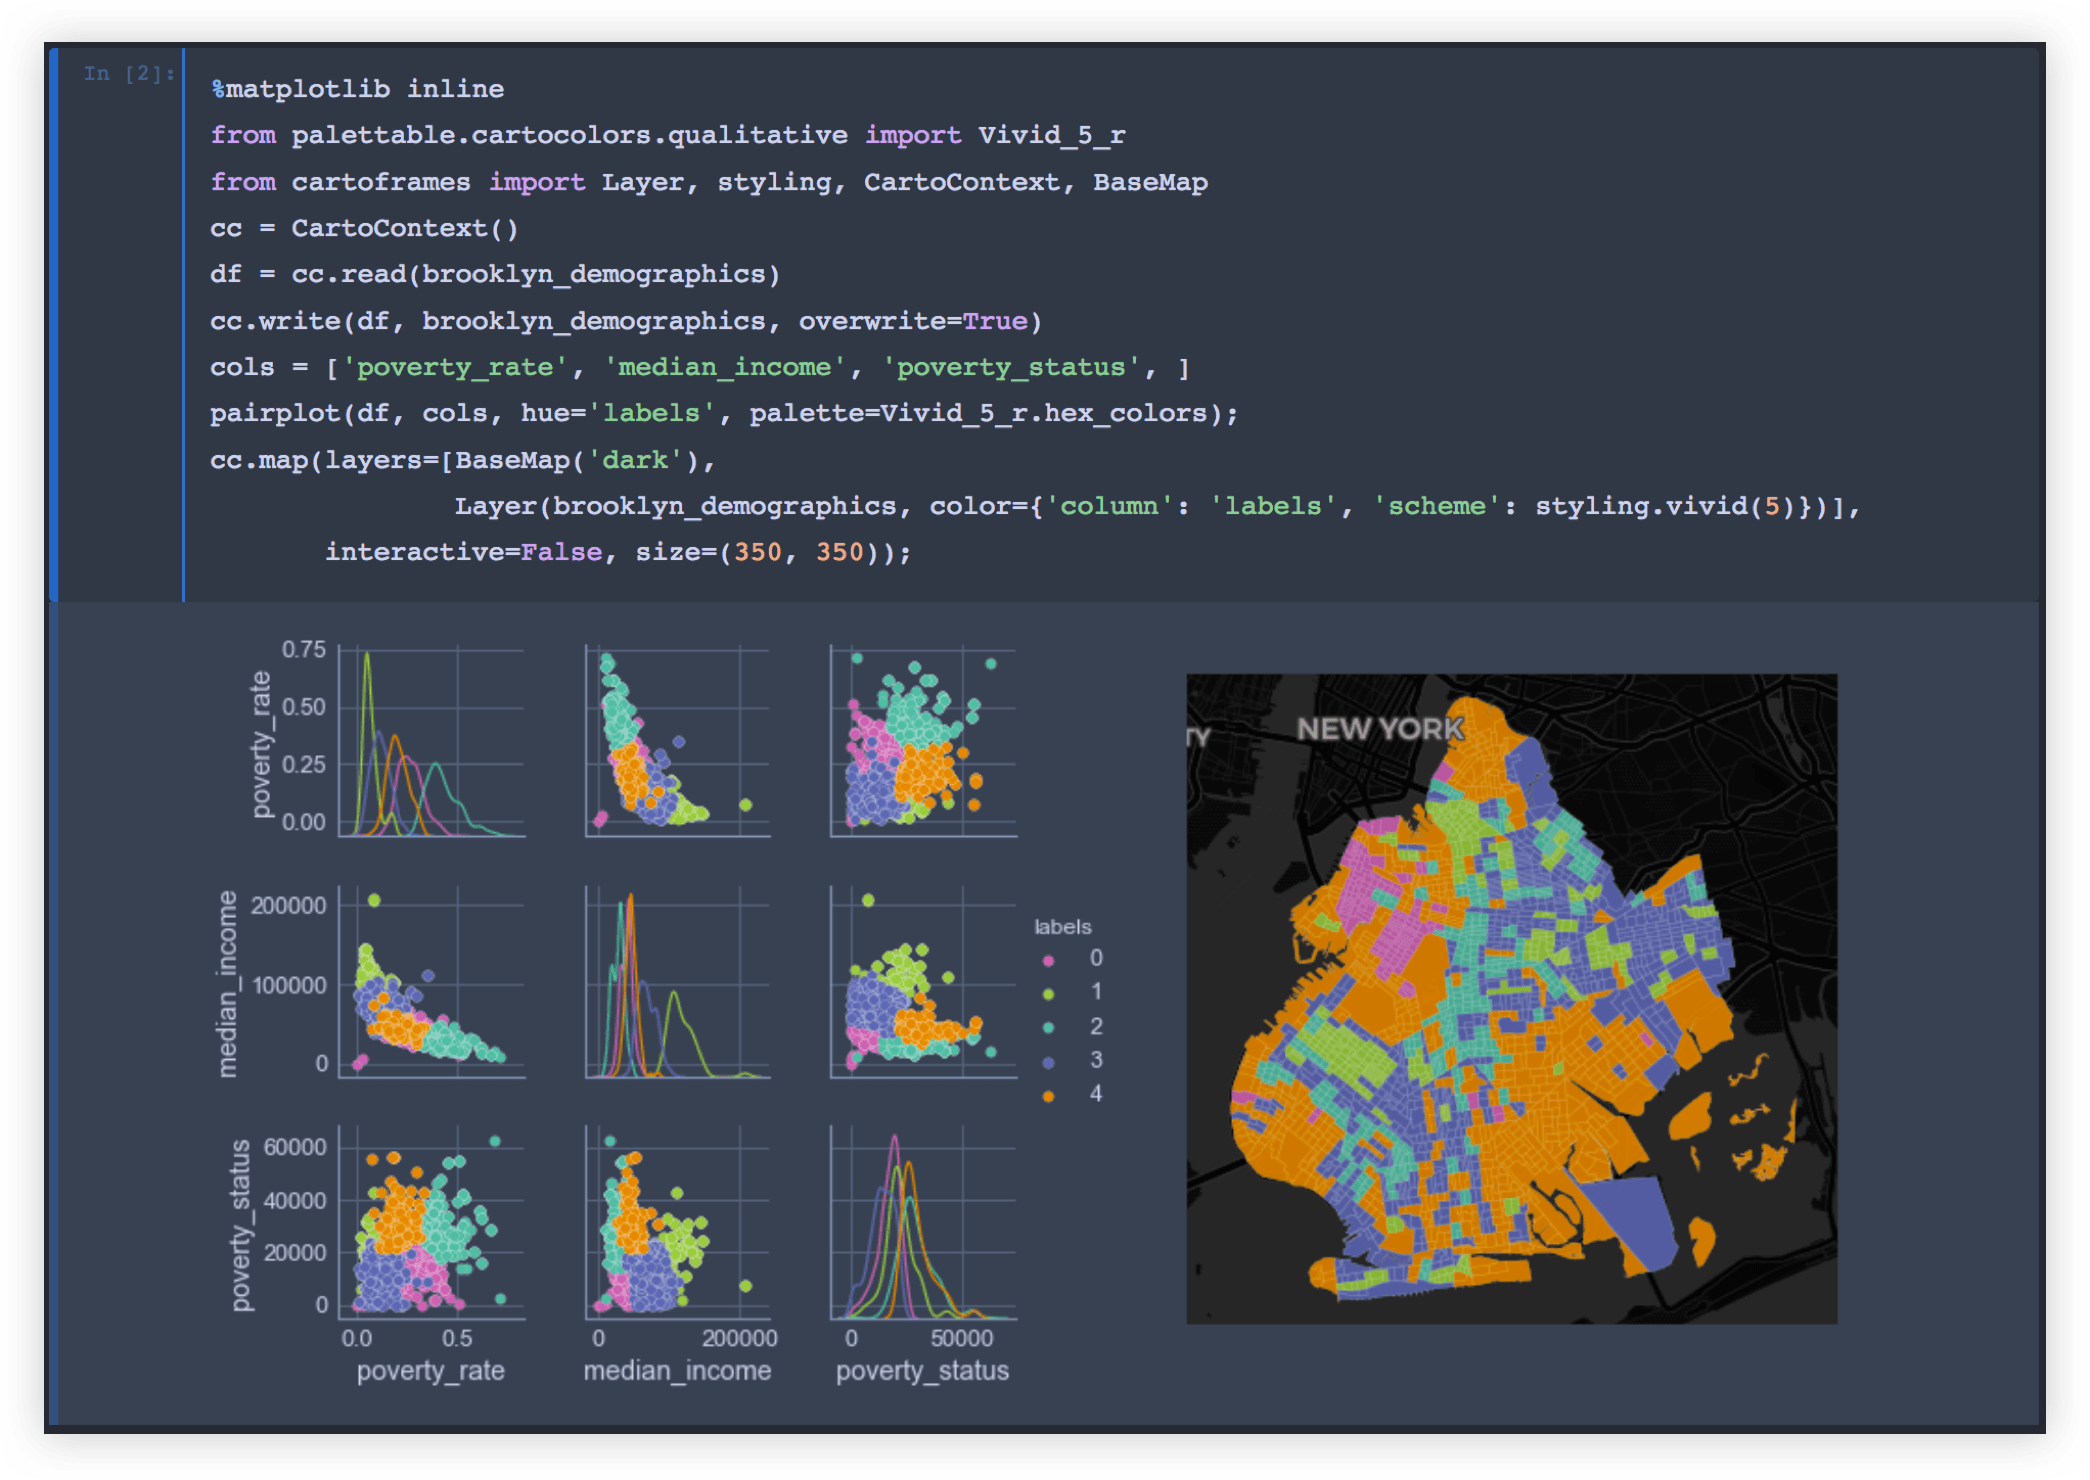Viewport: 2090px width, 1480px height.
Task: Click the In [2]: execution prompt
Action: (x=126, y=72)
